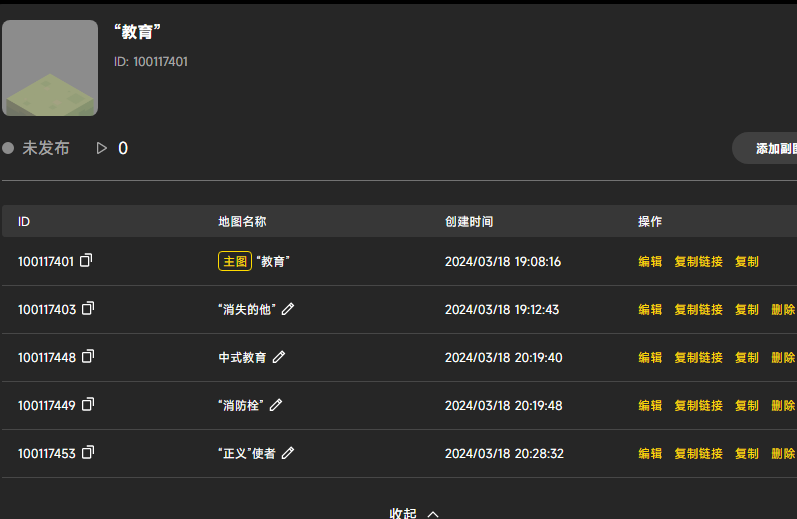Click 编辑 for "正义"使者 row

650,453
